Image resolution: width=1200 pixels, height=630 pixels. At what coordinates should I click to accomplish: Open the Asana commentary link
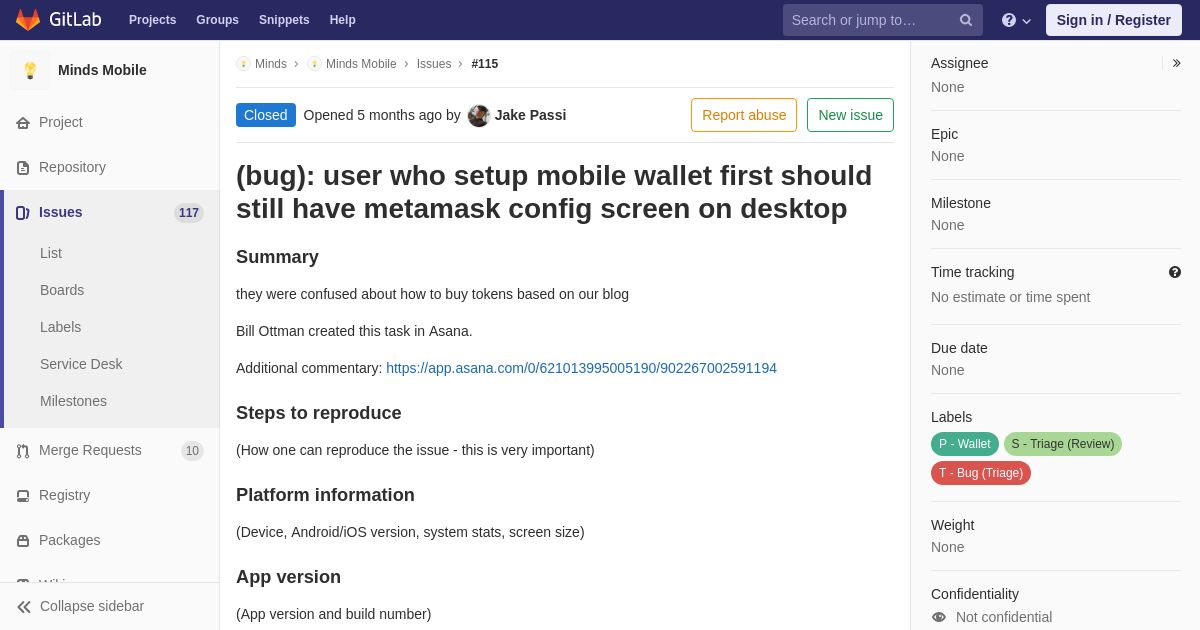click(x=581, y=368)
